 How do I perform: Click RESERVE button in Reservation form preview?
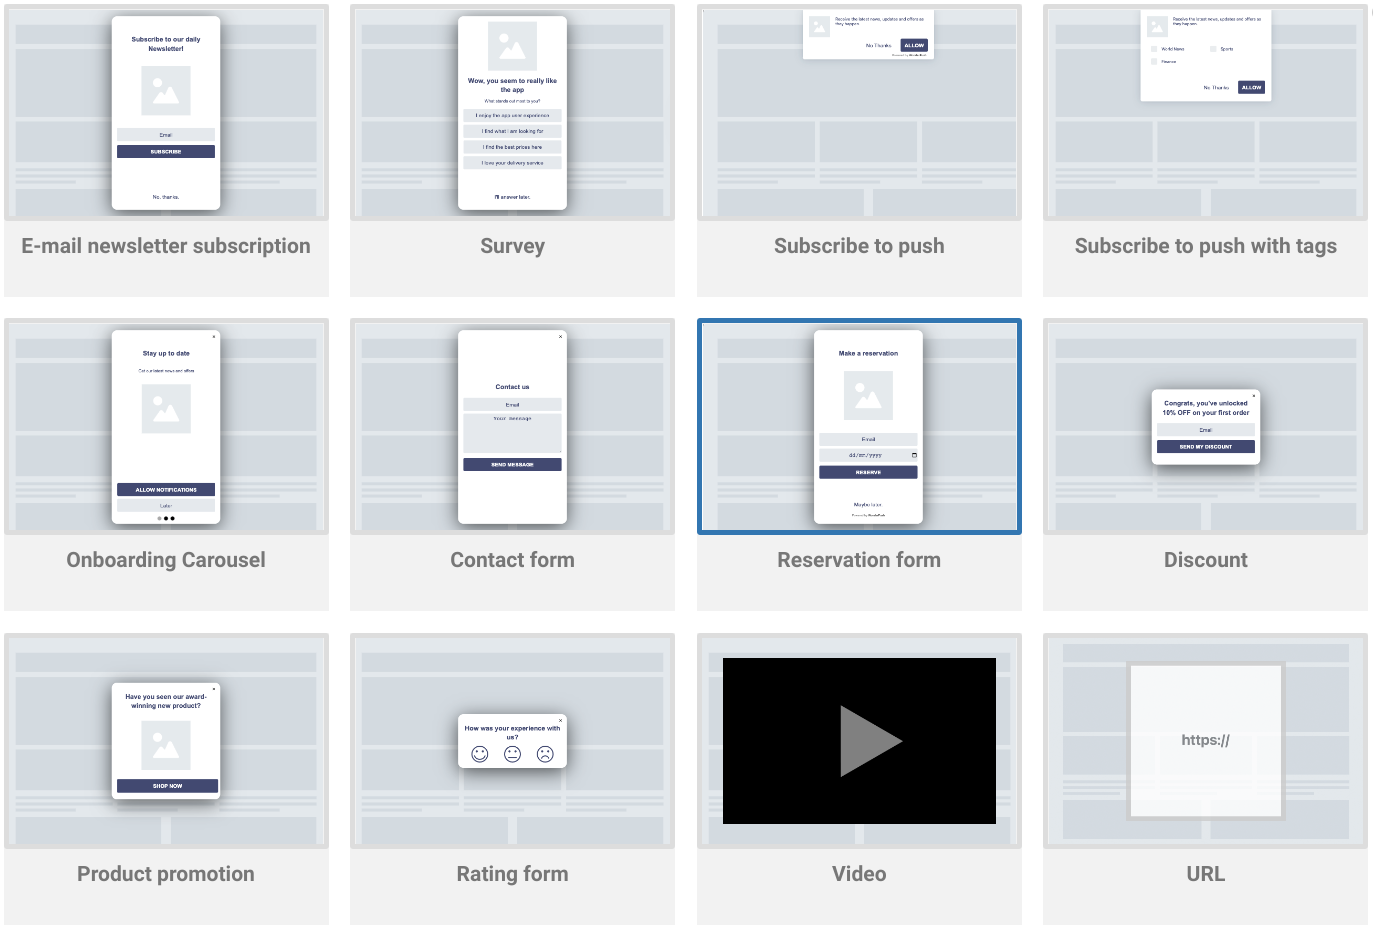[x=868, y=472]
